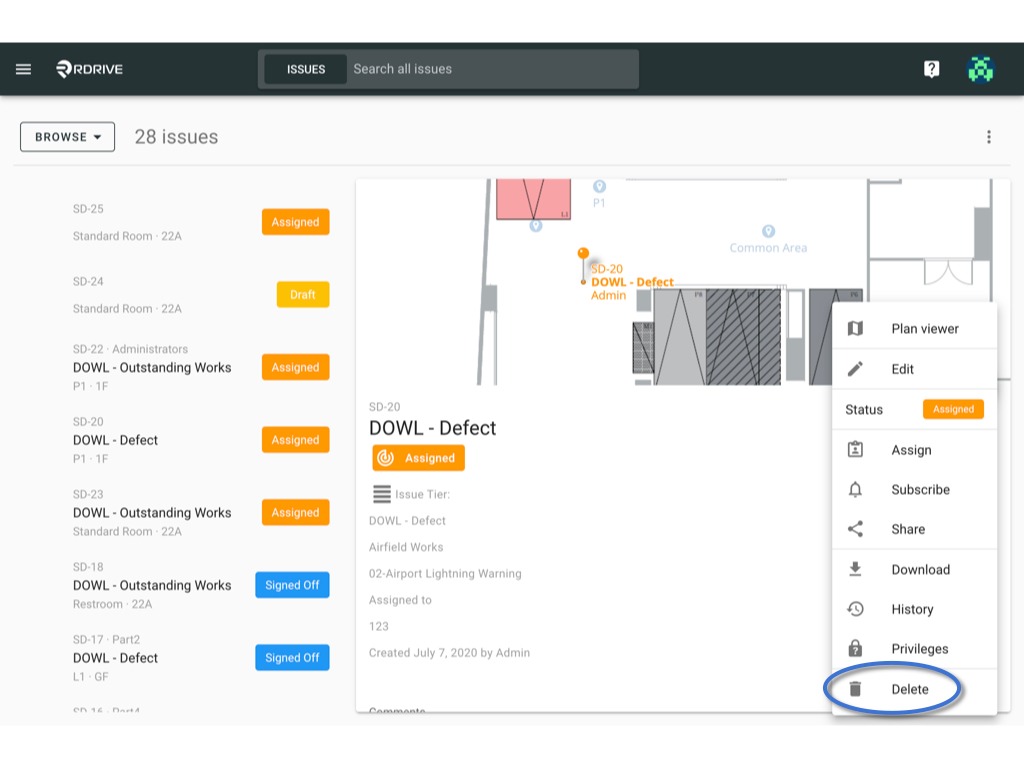Click the Assigned status button under DOWL - Defect
The image size is (1024, 768).
419,458
